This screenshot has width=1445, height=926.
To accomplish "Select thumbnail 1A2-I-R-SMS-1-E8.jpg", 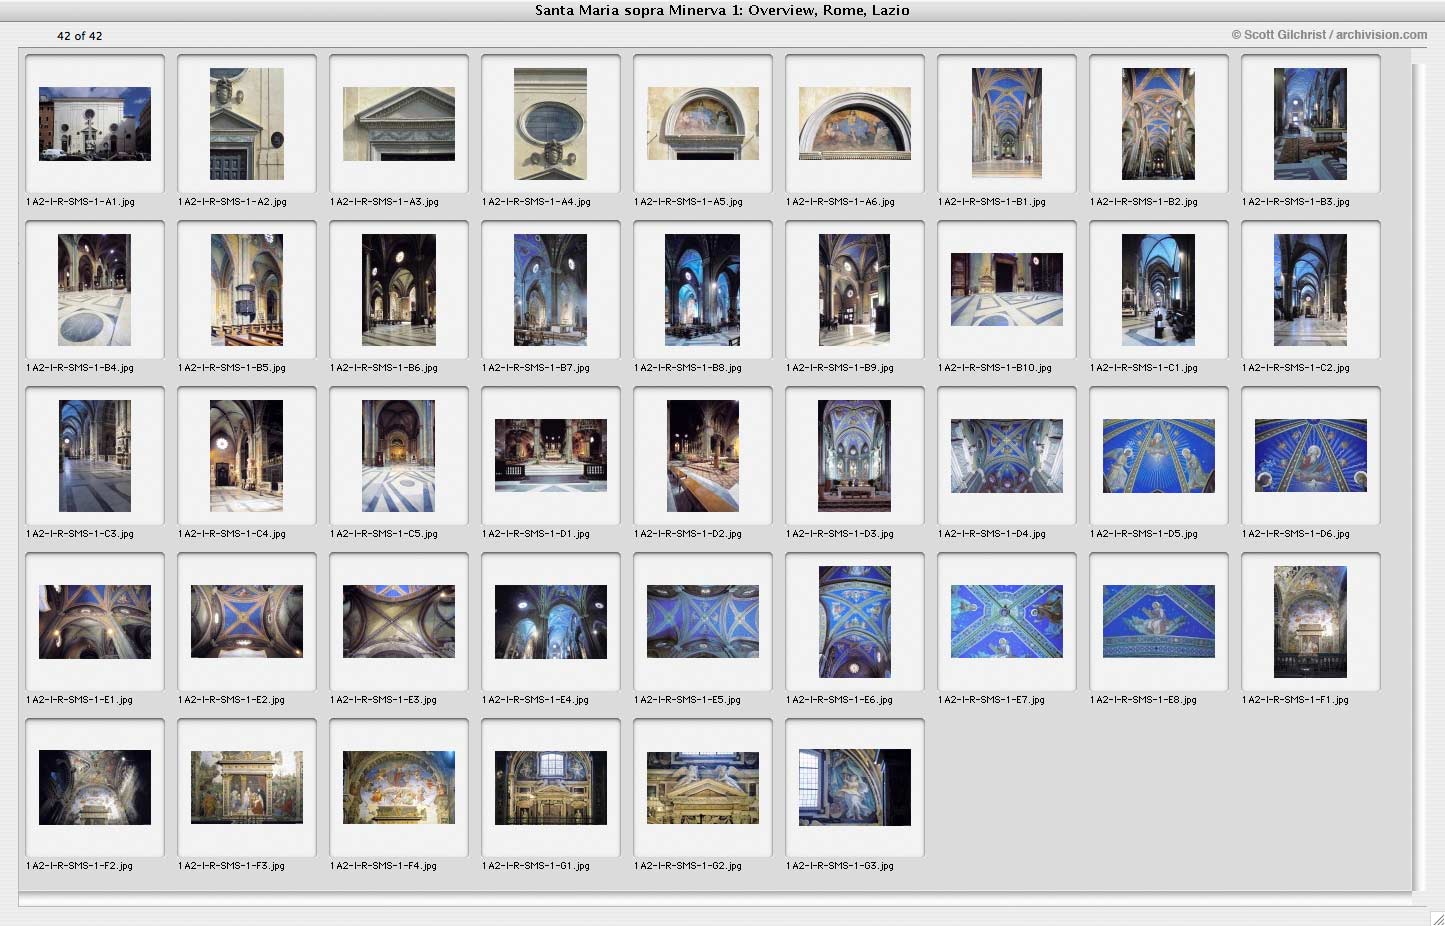I will click(1159, 622).
